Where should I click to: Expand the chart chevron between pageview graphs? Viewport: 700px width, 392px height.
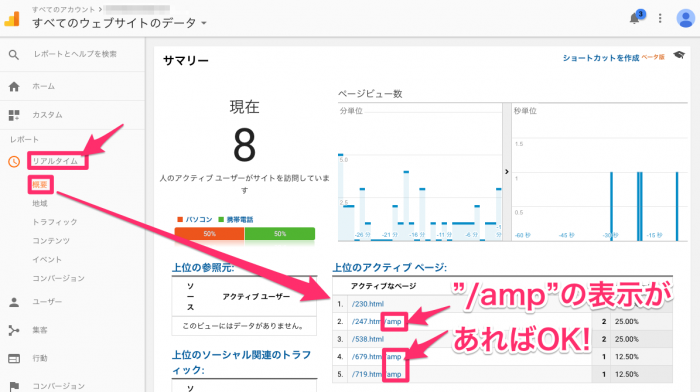click(507, 171)
